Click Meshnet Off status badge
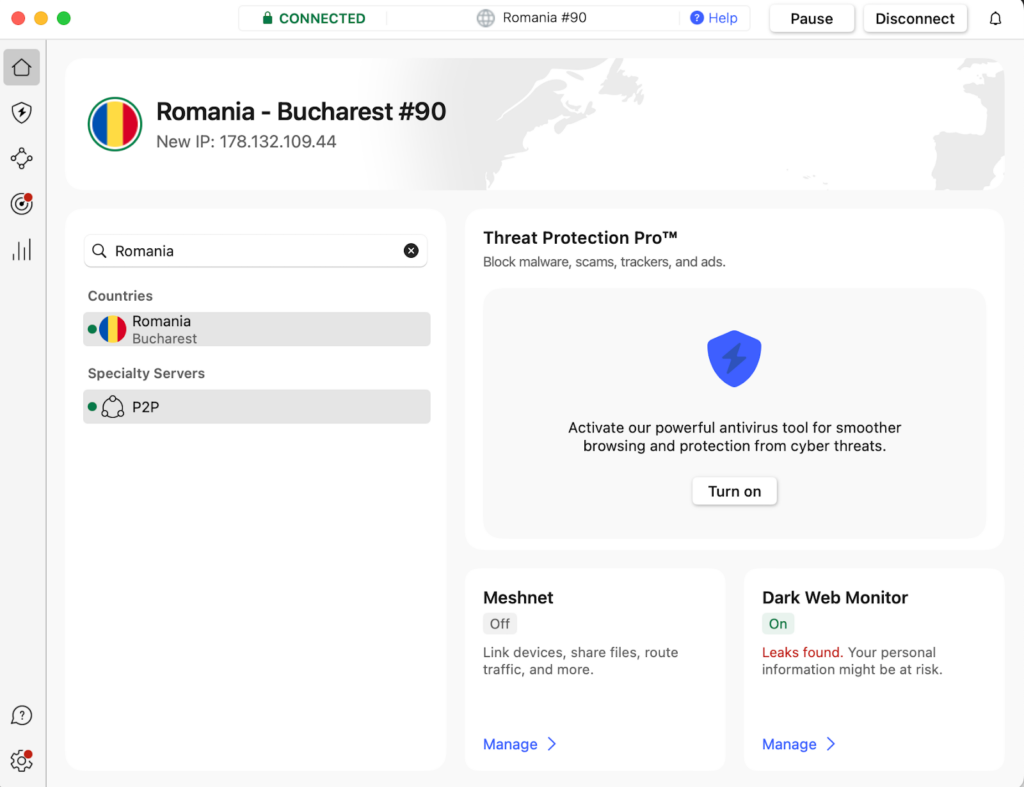 click(500, 624)
